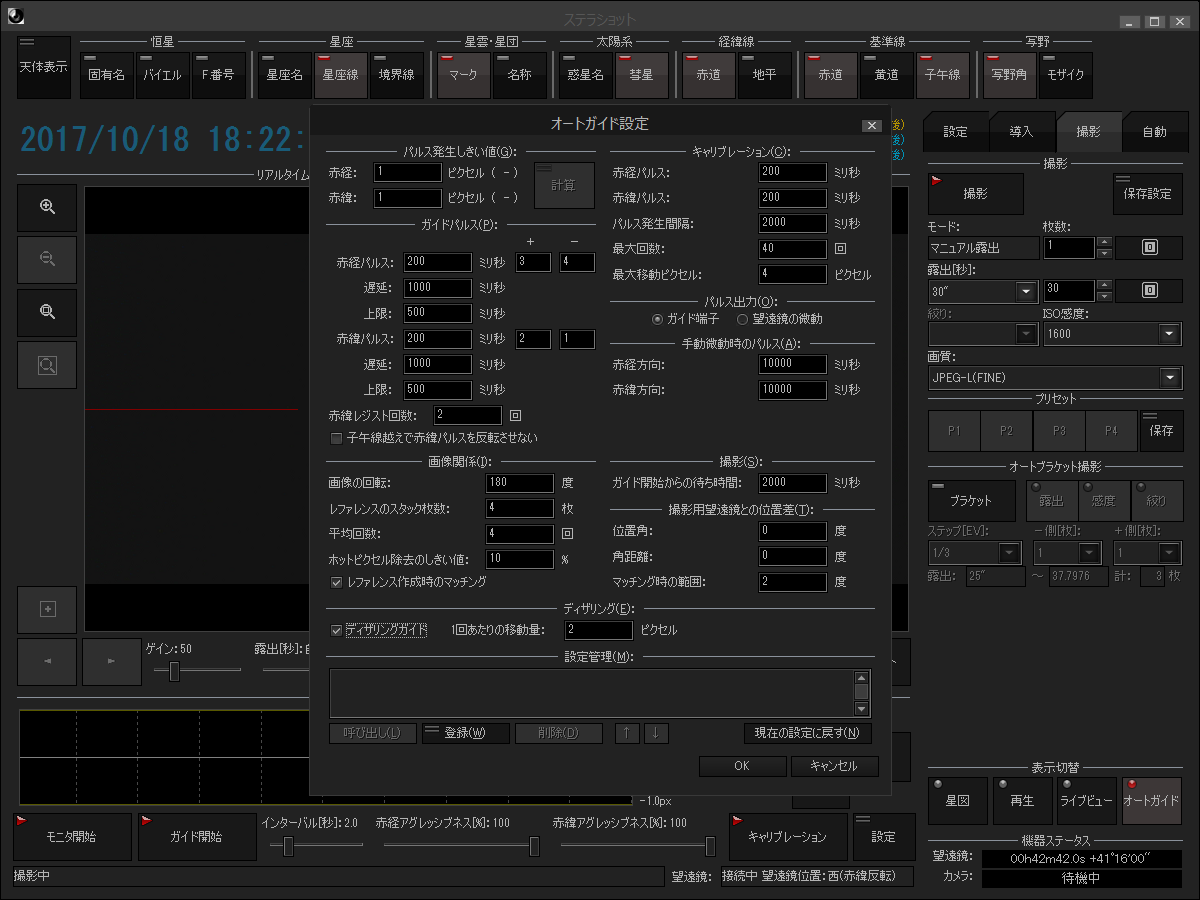The width and height of the screenshot is (1200, 900).
Task: Uncheck the ディザリングガイド checkbox
Action: coord(337,630)
